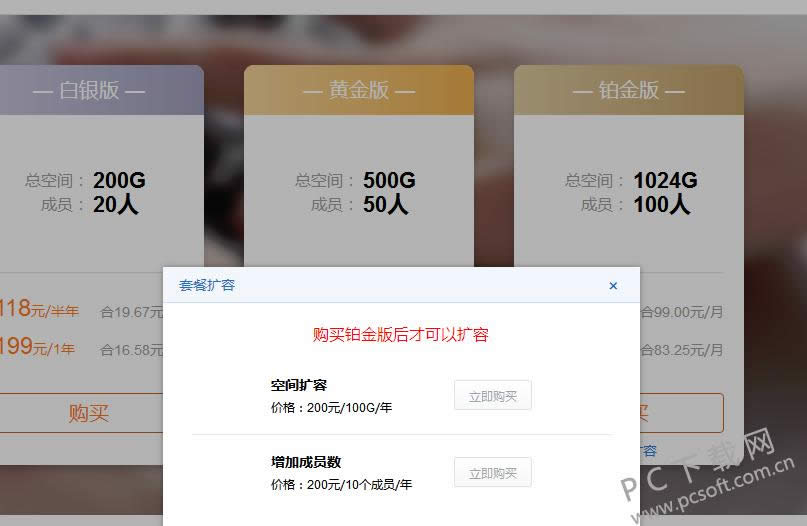Click the 1024G total space value
The height and width of the screenshot is (526, 807).
tap(665, 181)
